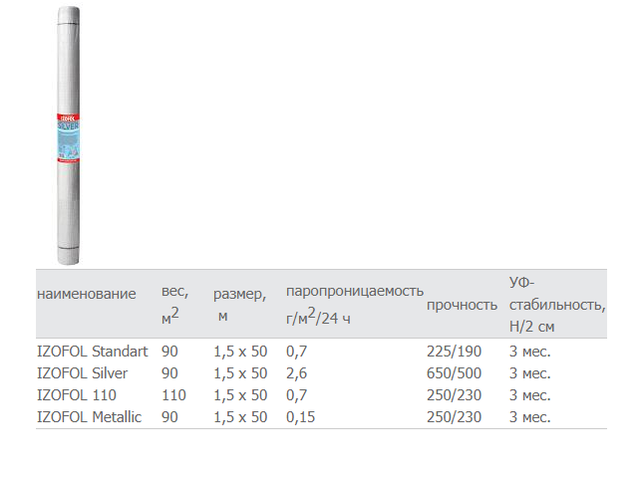The height and width of the screenshot is (477, 640).
Task: Select the IZOFOL 110 name cell
Action: point(77,395)
